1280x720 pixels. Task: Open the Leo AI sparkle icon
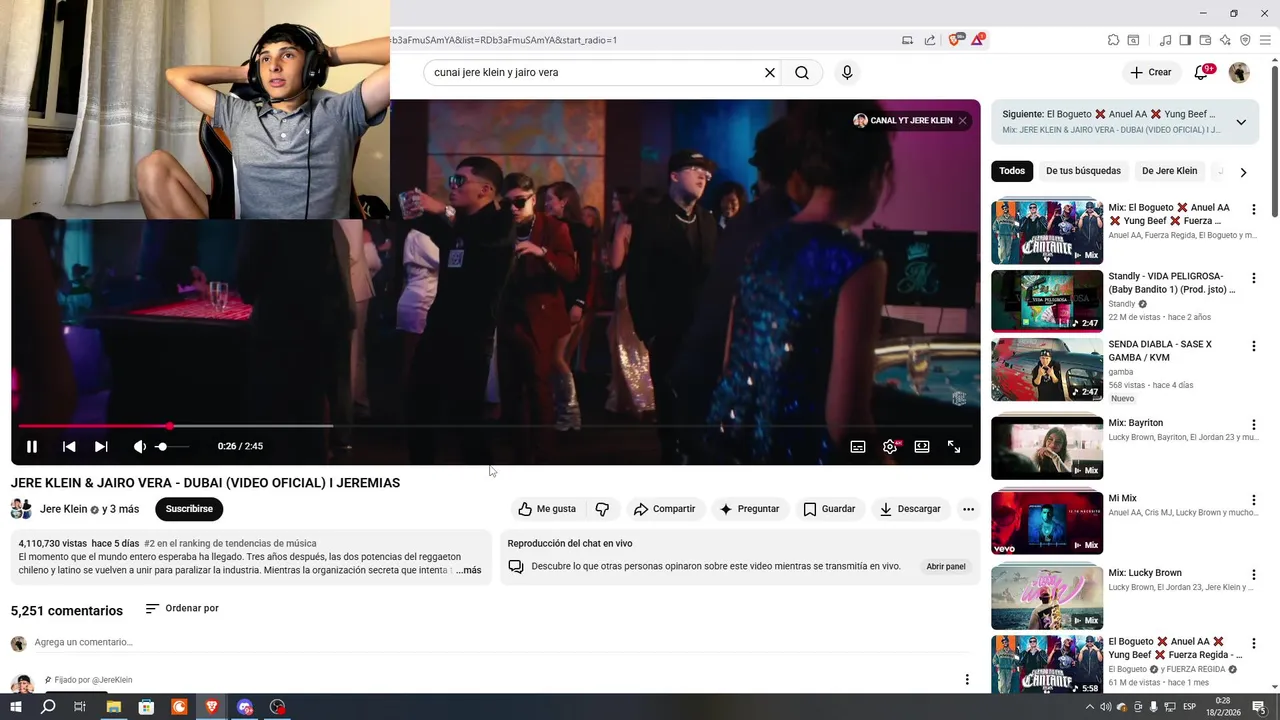tap(1225, 40)
